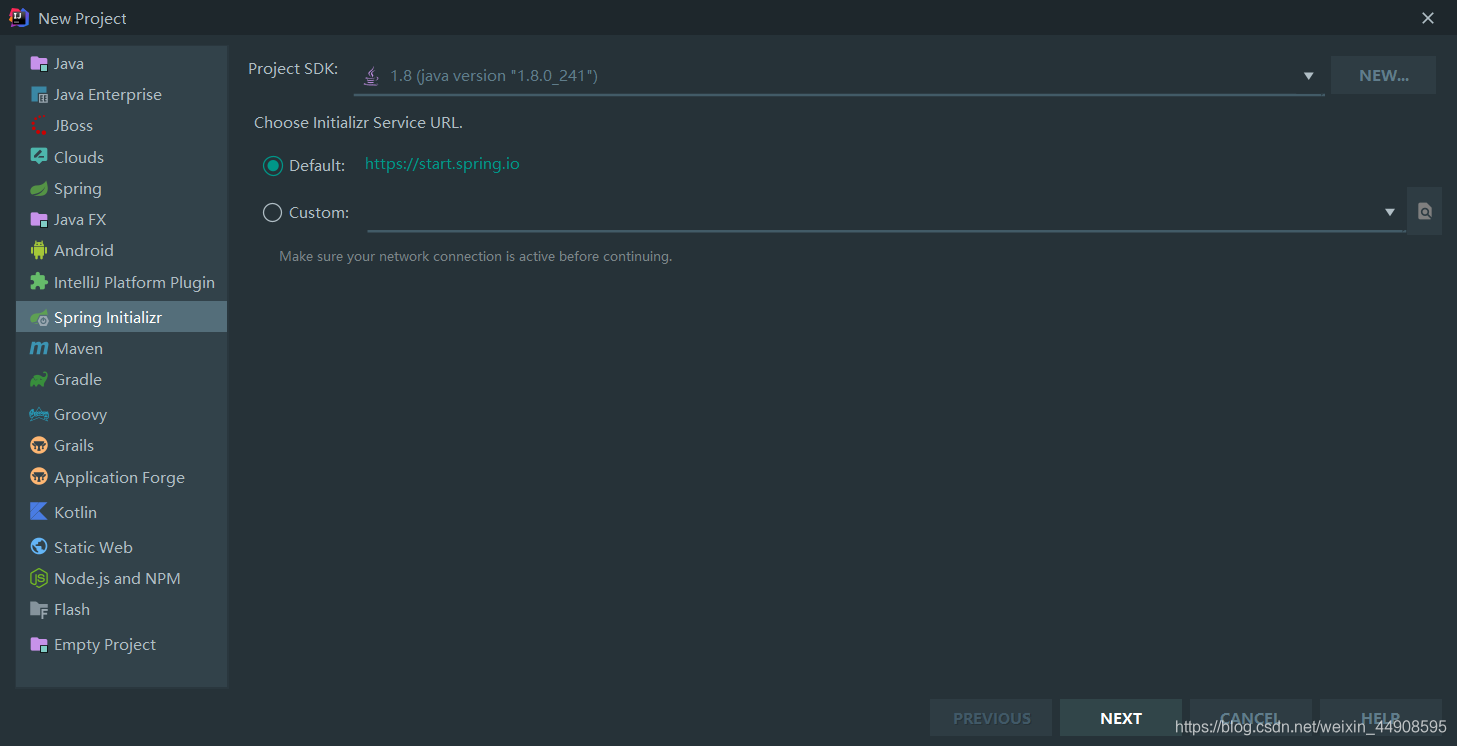Click the JBoss icon in sidebar
This screenshot has width=1457, height=746.
[x=39, y=126]
